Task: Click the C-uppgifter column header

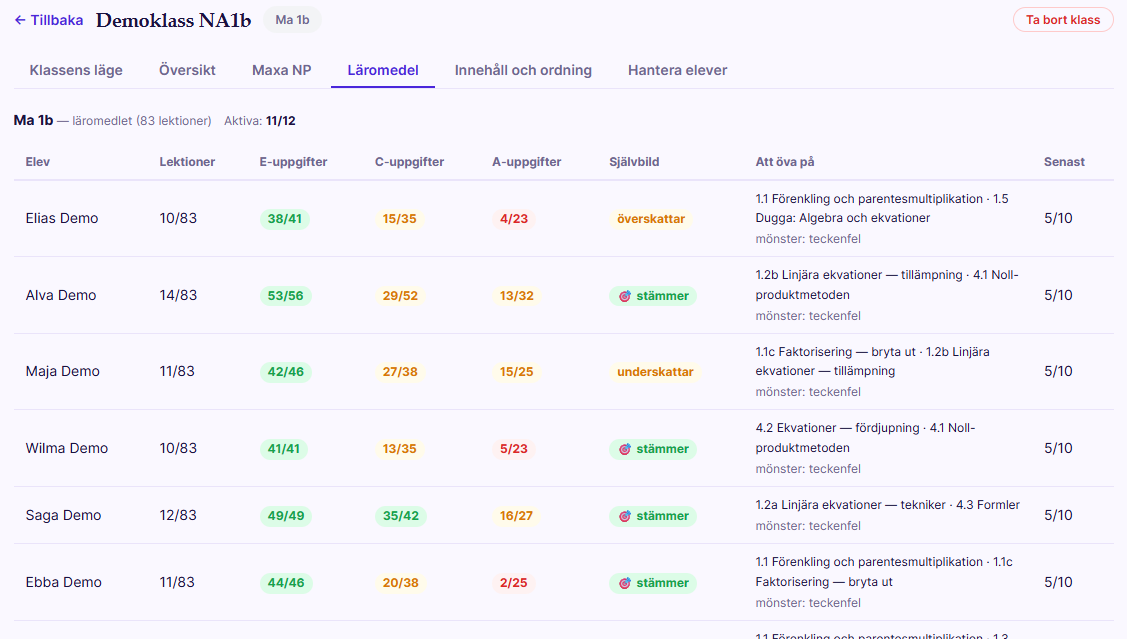Action: coord(409,162)
